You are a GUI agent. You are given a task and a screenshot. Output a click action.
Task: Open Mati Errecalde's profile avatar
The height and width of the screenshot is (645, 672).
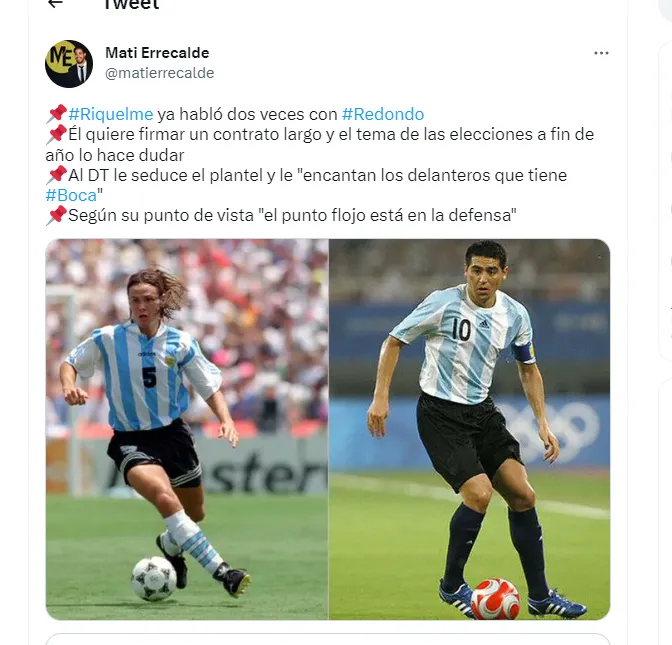[69, 64]
